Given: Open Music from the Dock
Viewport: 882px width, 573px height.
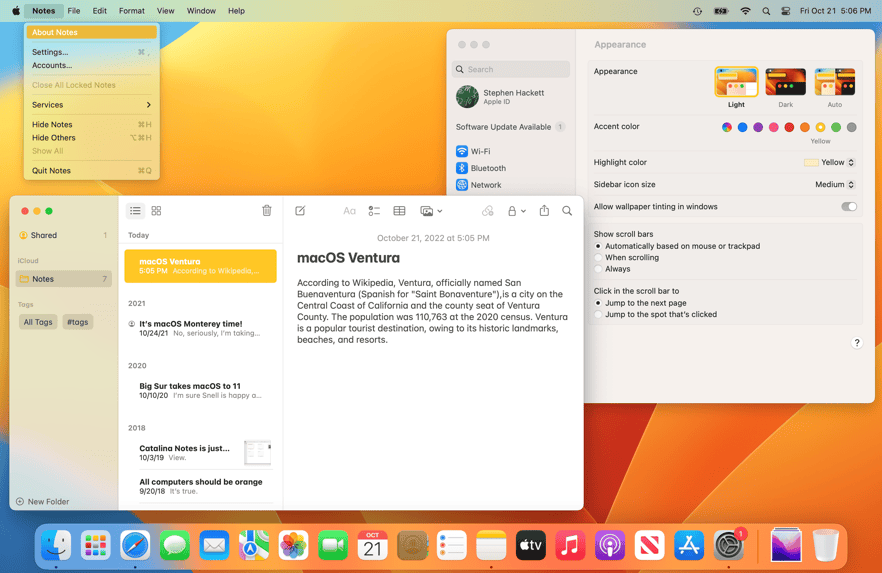Looking at the screenshot, I should pos(570,545).
